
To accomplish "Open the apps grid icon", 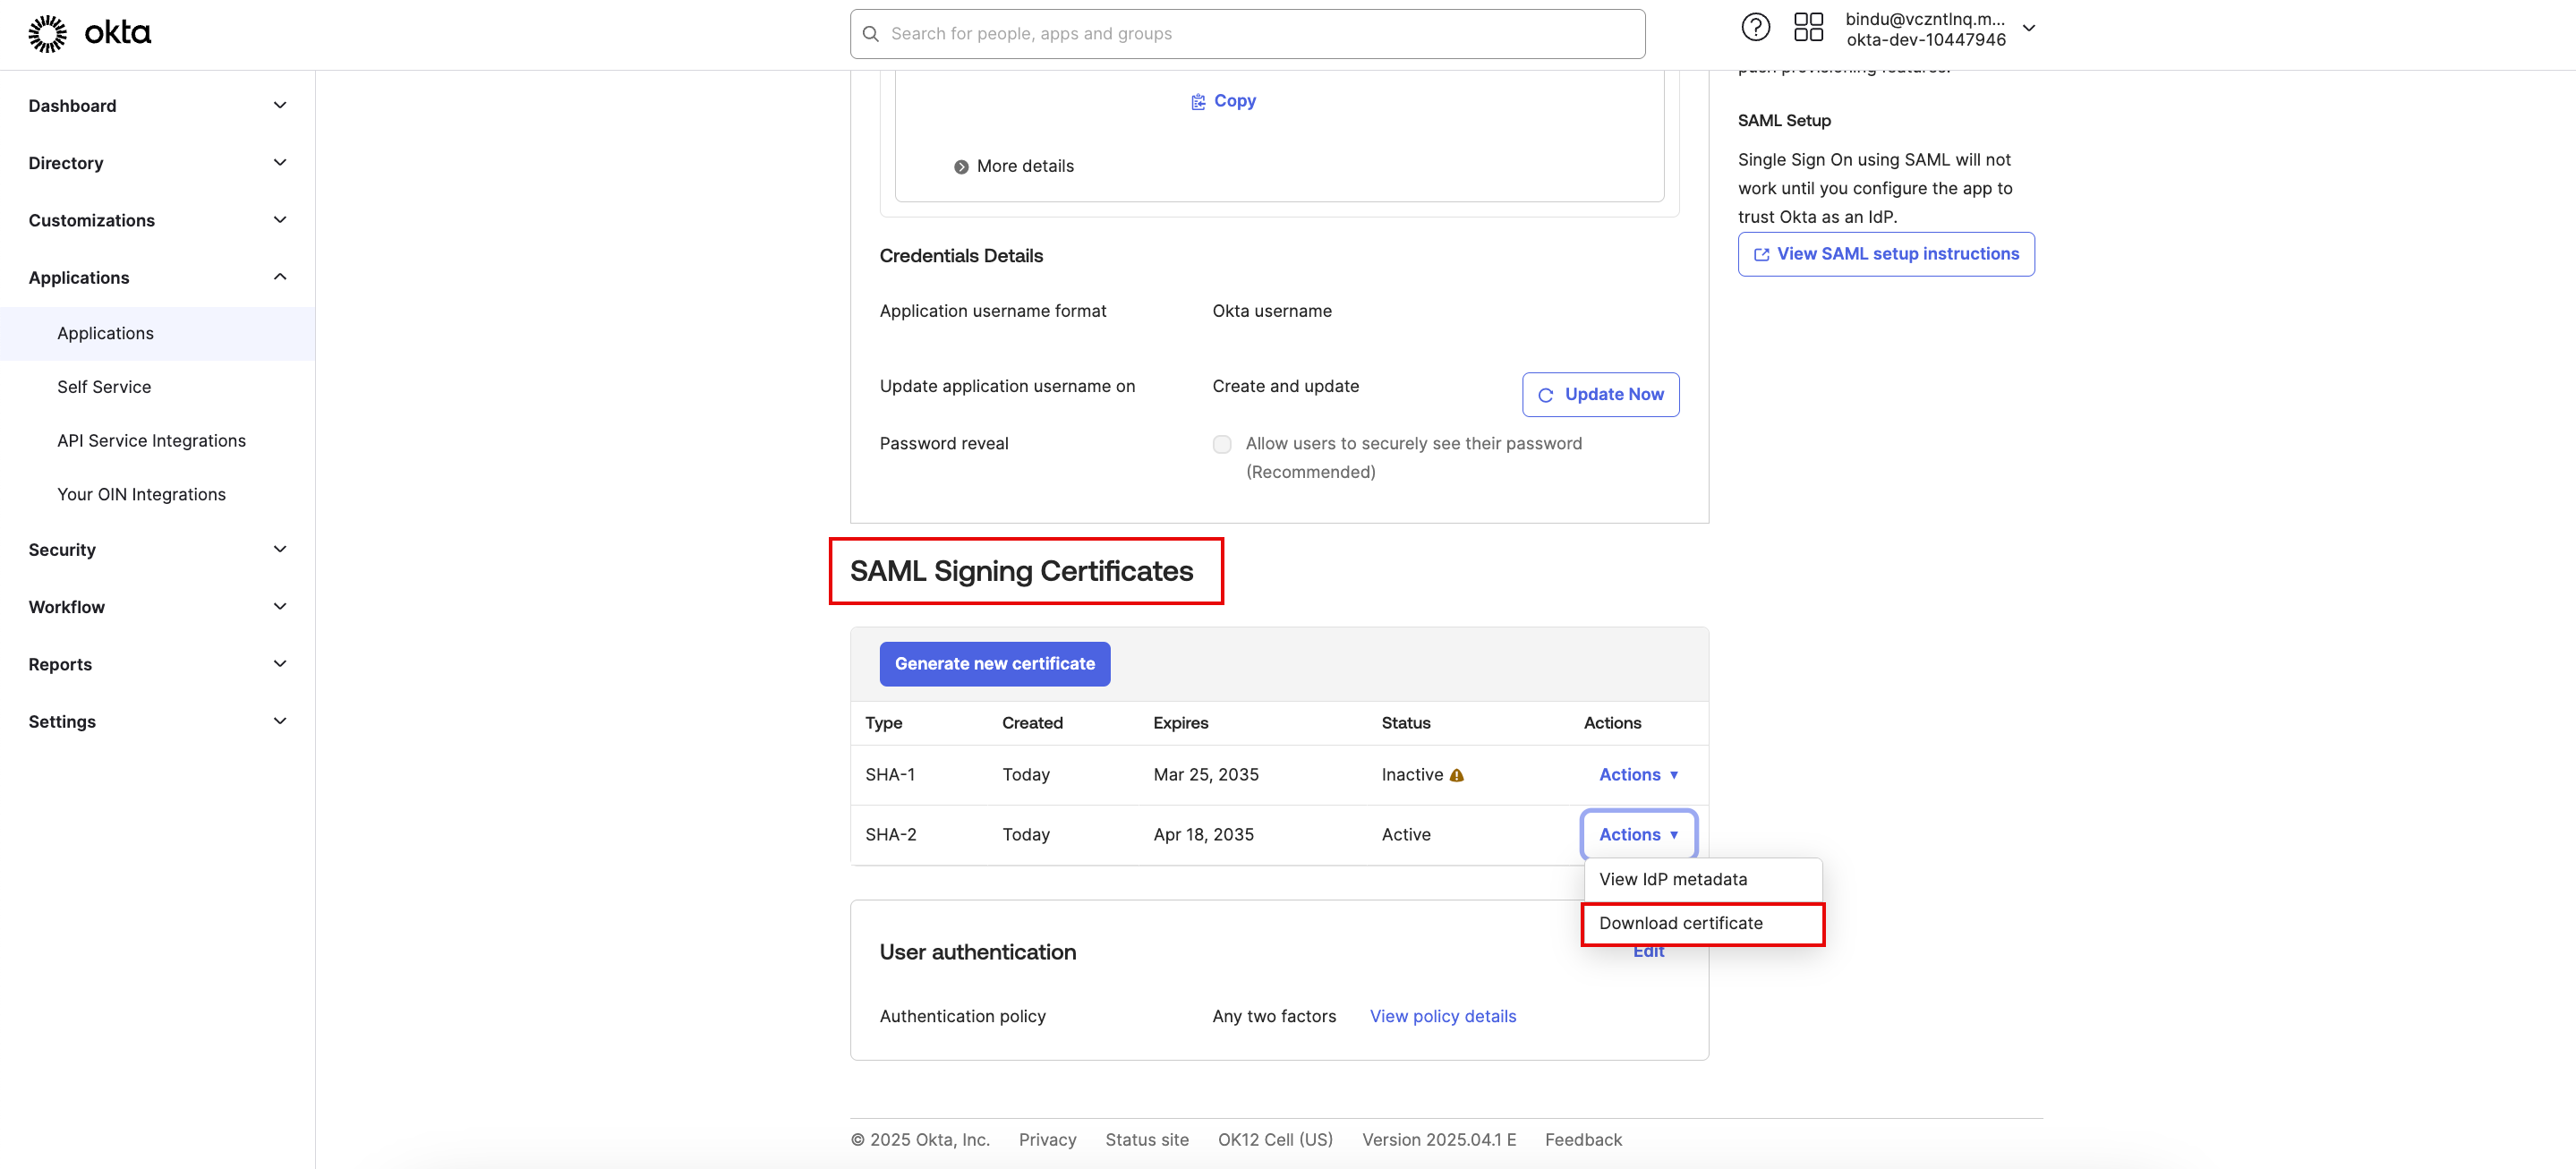I will tap(1808, 27).
